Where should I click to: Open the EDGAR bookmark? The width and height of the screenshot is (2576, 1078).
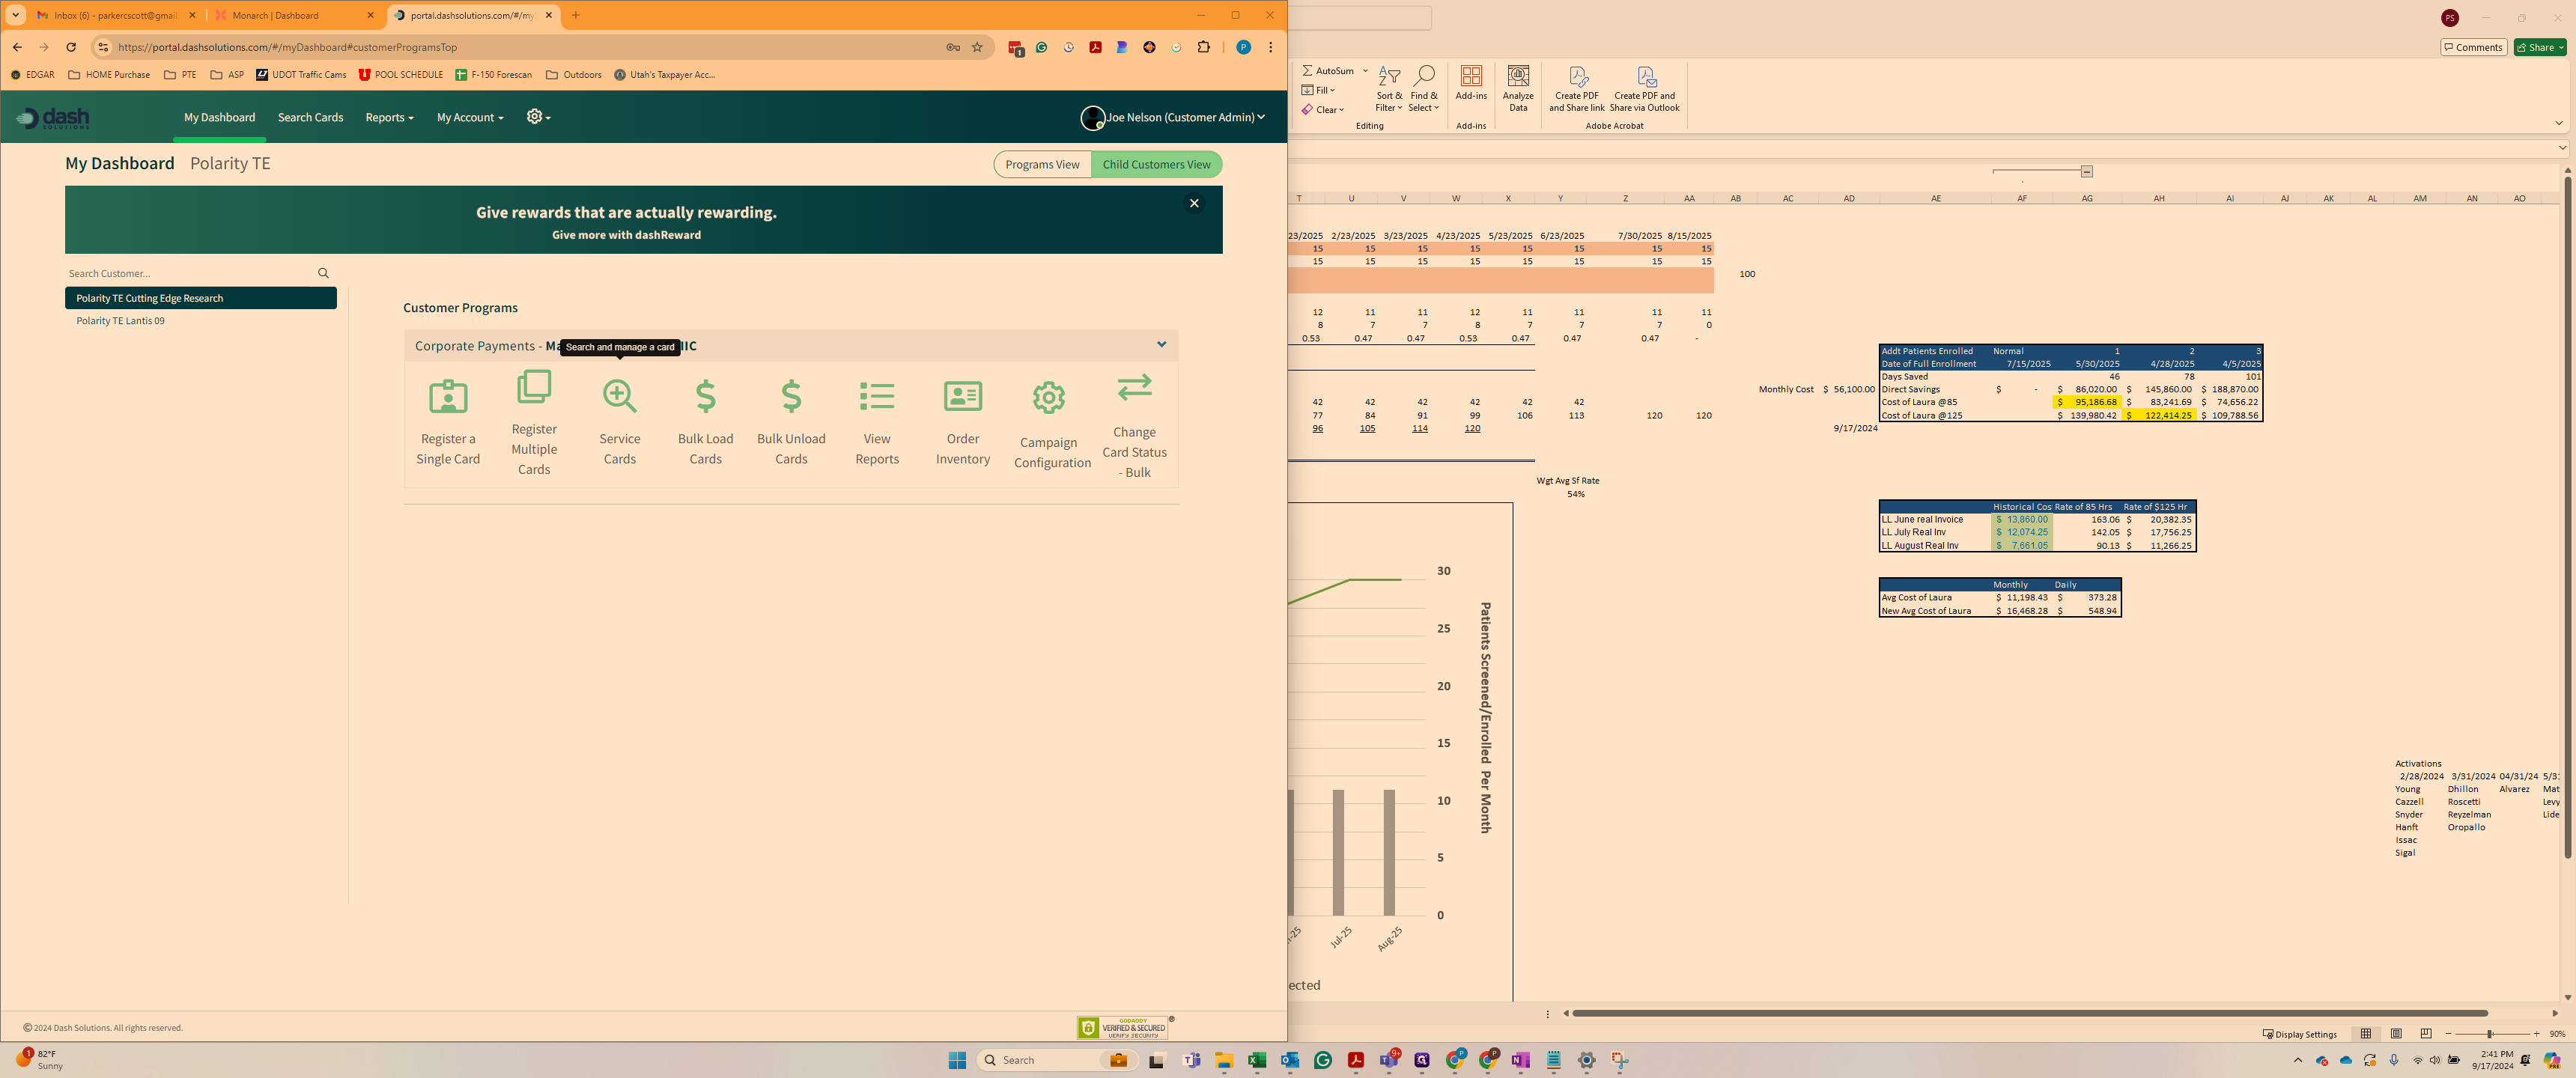point(32,75)
